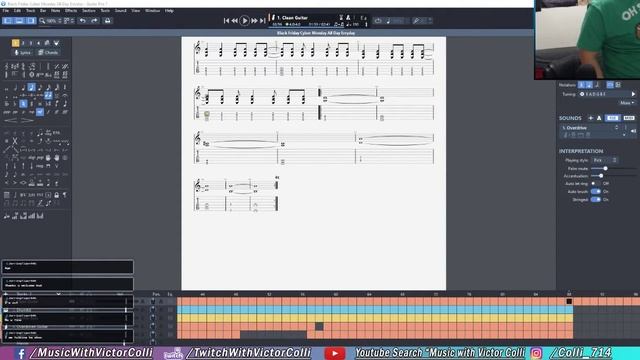Jump to the end of the score
640x360 pixels.
(262, 20)
